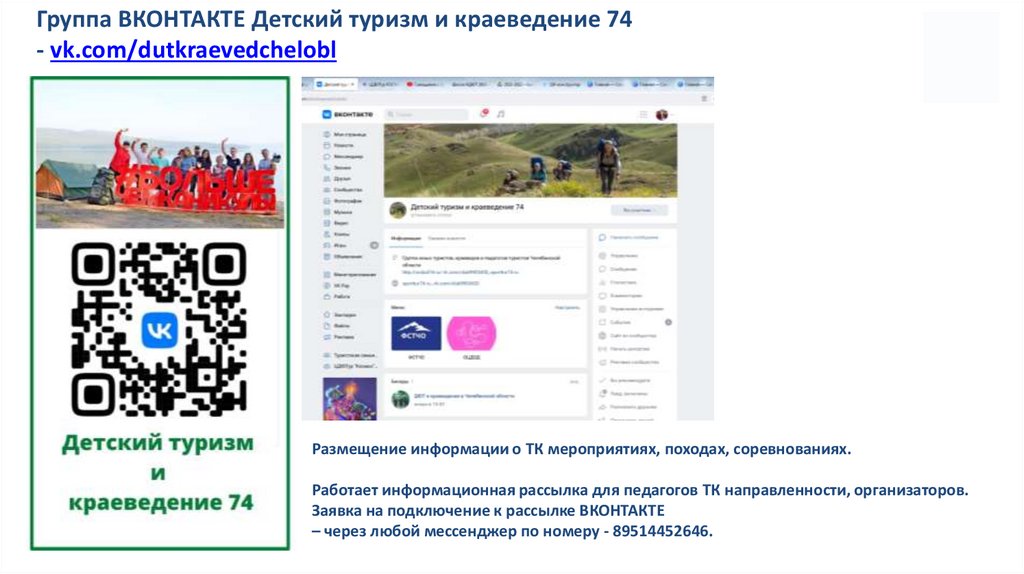Switch to the Свежие новости tab

click(x=447, y=239)
